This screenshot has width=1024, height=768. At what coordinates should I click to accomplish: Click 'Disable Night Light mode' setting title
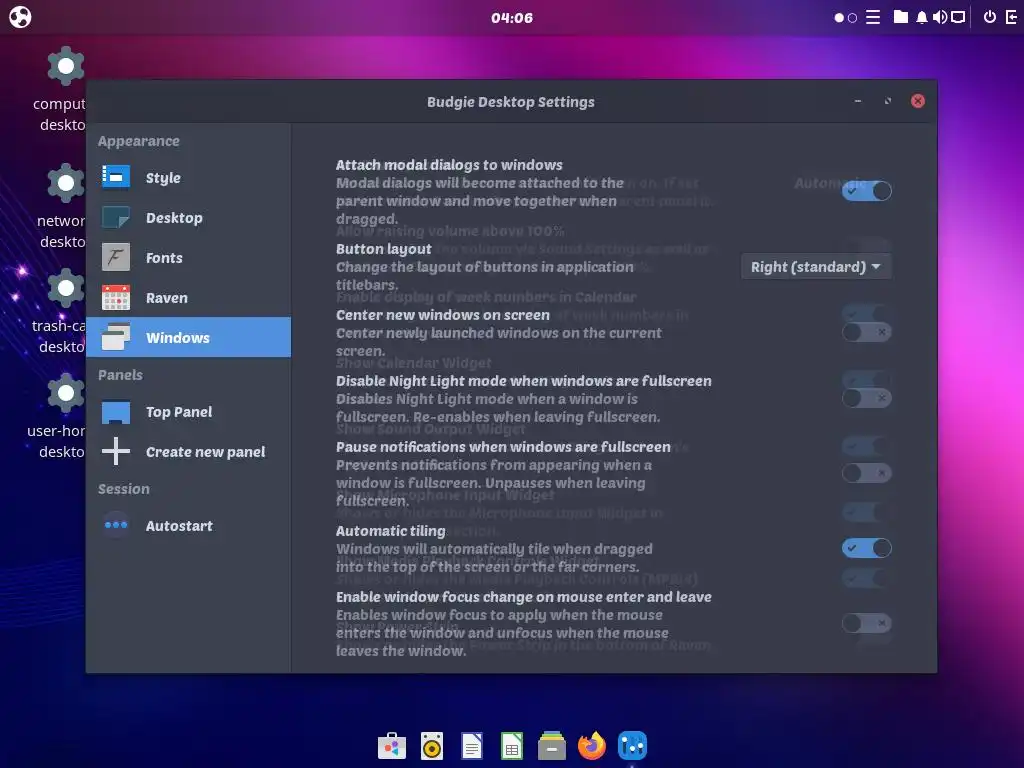(x=524, y=381)
